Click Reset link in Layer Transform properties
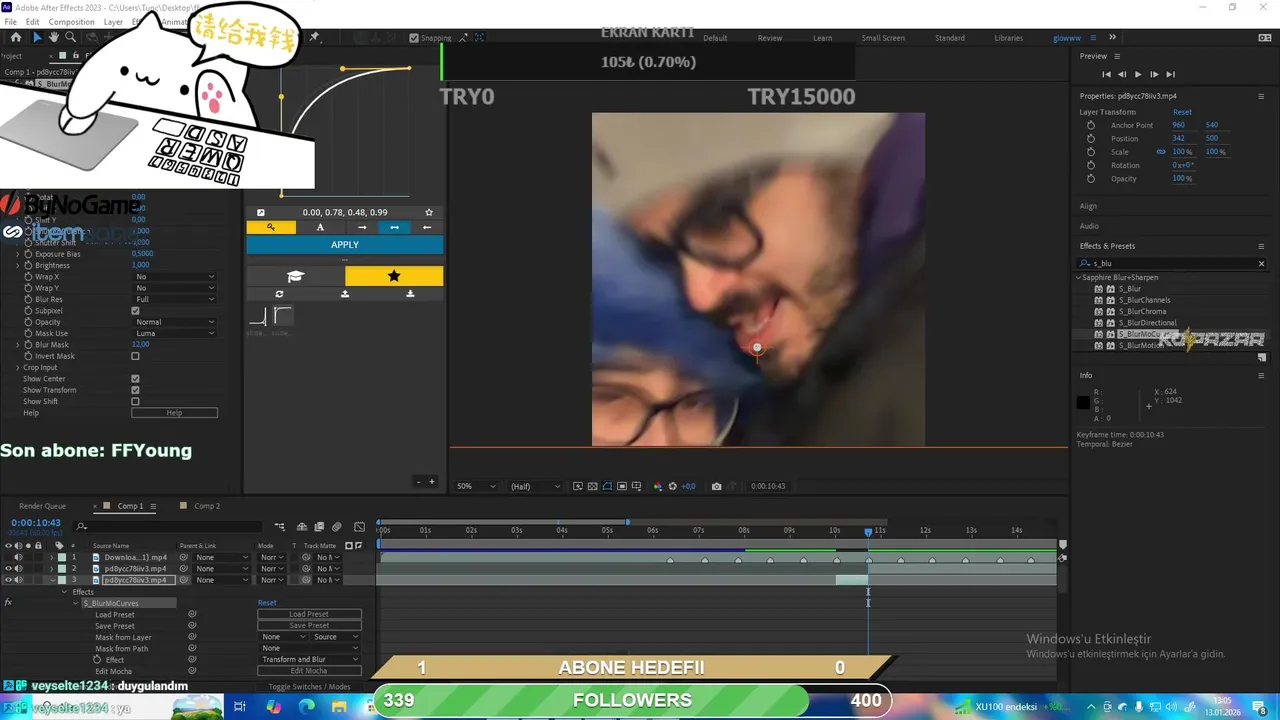Image resolution: width=1280 pixels, height=720 pixels. [1182, 112]
